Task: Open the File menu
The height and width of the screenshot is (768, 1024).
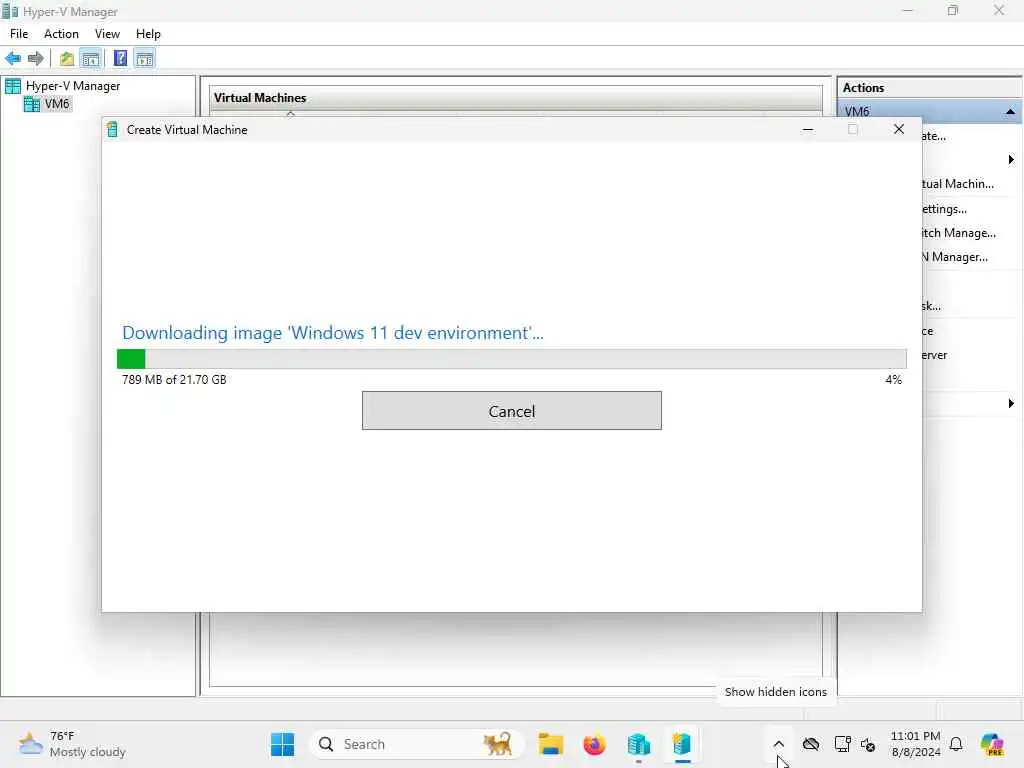Action: [x=19, y=34]
